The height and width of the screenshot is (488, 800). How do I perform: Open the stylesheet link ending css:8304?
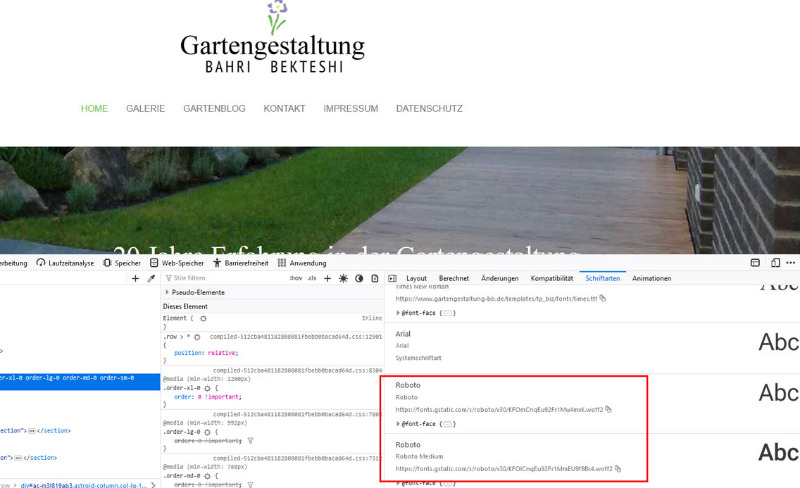tap(297, 371)
